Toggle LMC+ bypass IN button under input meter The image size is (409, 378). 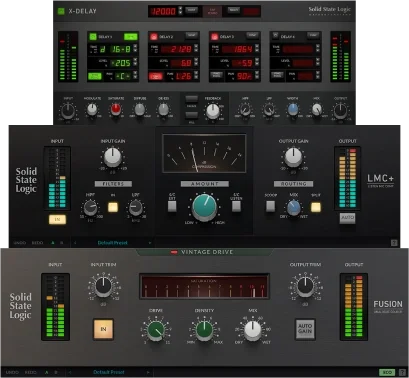[x=57, y=219]
